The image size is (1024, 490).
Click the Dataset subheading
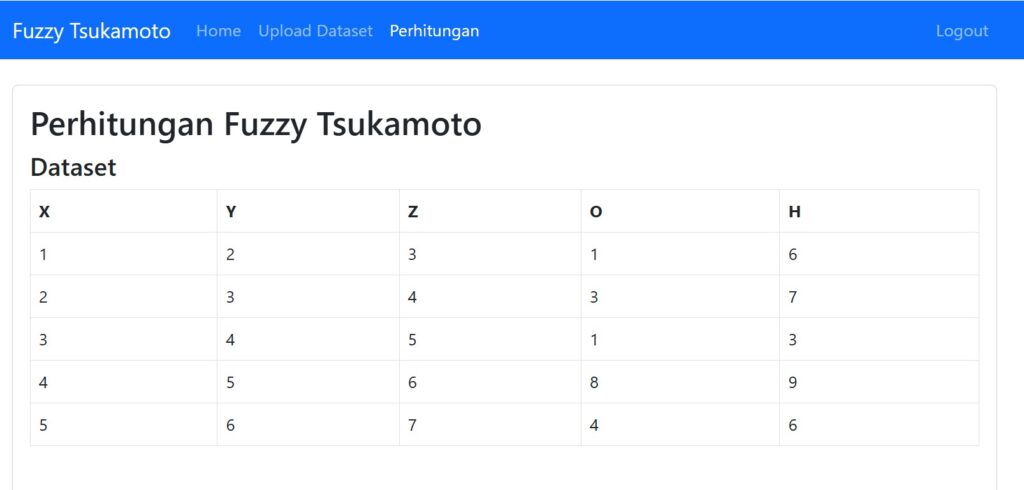[73, 167]
